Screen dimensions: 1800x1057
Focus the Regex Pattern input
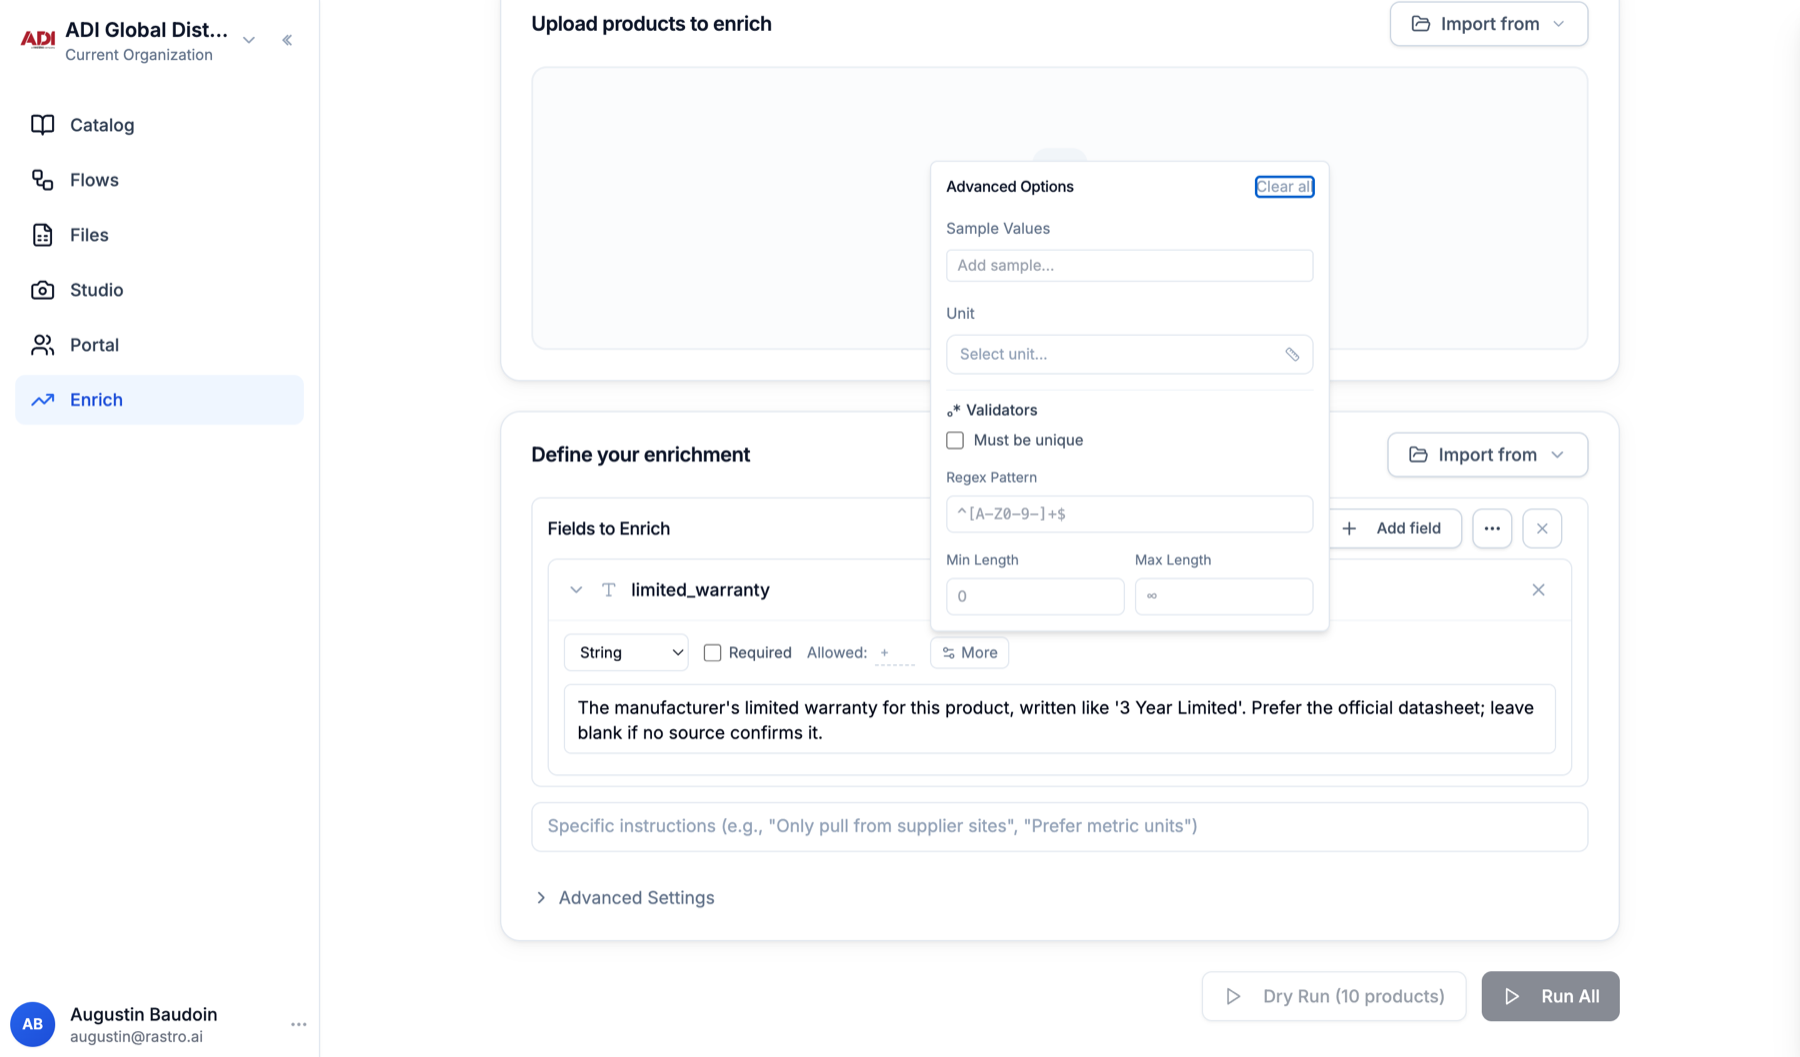click(1129, 514)
